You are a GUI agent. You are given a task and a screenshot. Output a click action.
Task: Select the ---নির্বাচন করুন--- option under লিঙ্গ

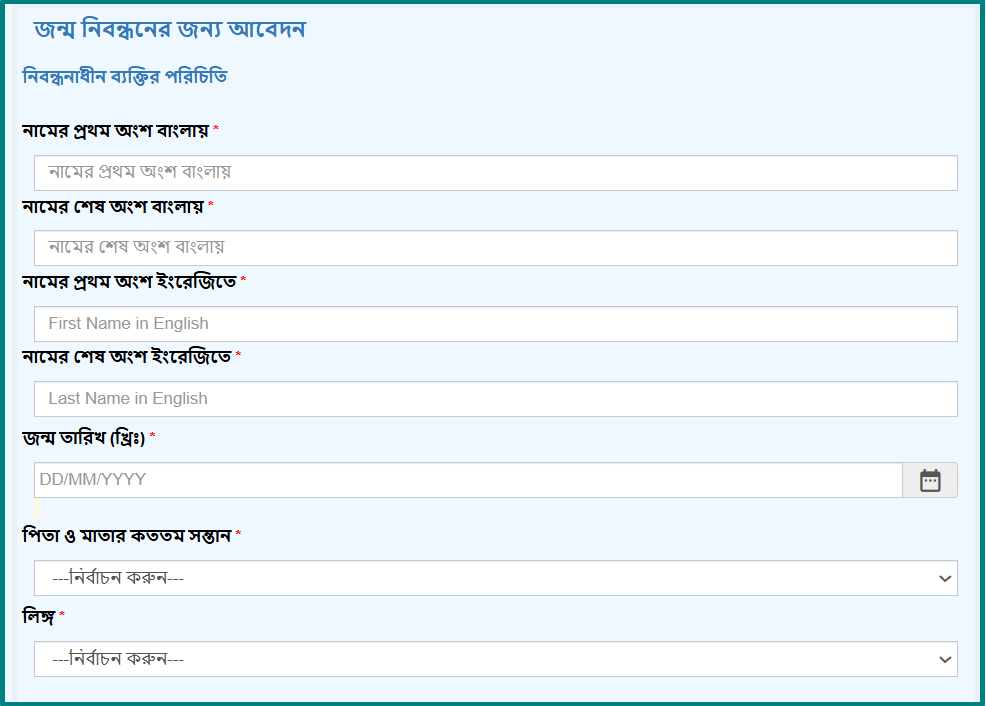click(495, 658)
